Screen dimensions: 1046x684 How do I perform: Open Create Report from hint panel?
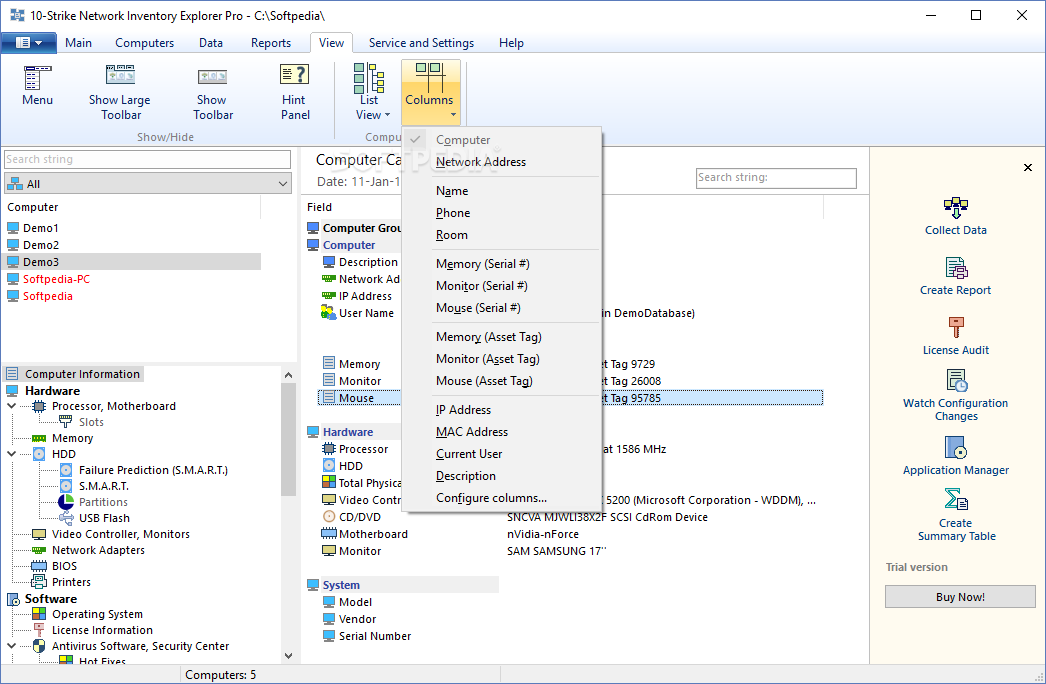point(955,277)
